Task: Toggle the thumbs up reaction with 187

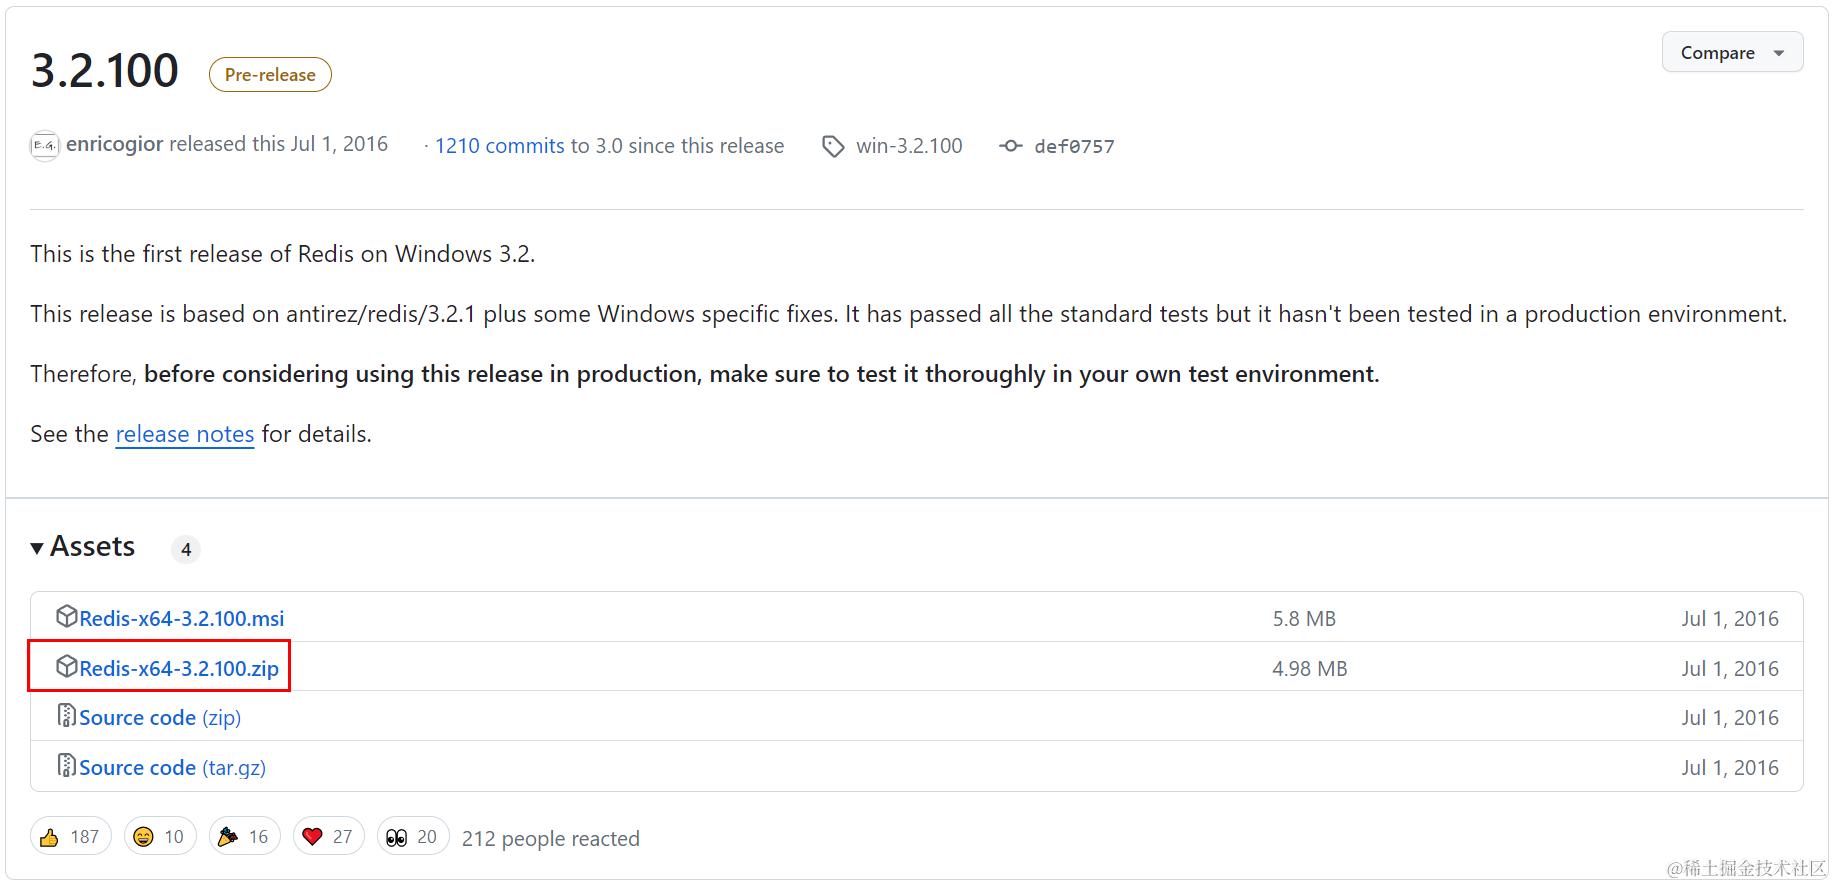Action: tap(71, 836)
